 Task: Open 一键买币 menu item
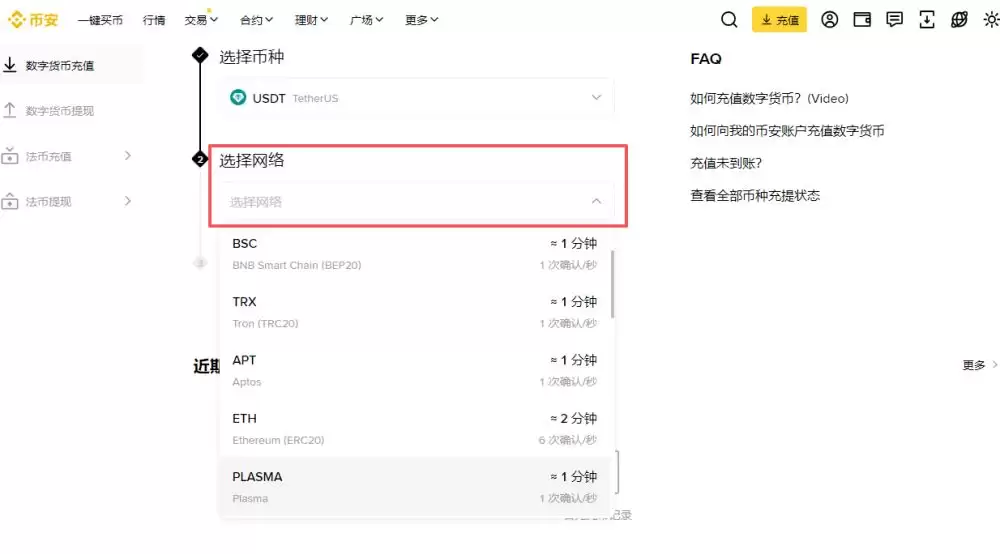pos(100,20)
